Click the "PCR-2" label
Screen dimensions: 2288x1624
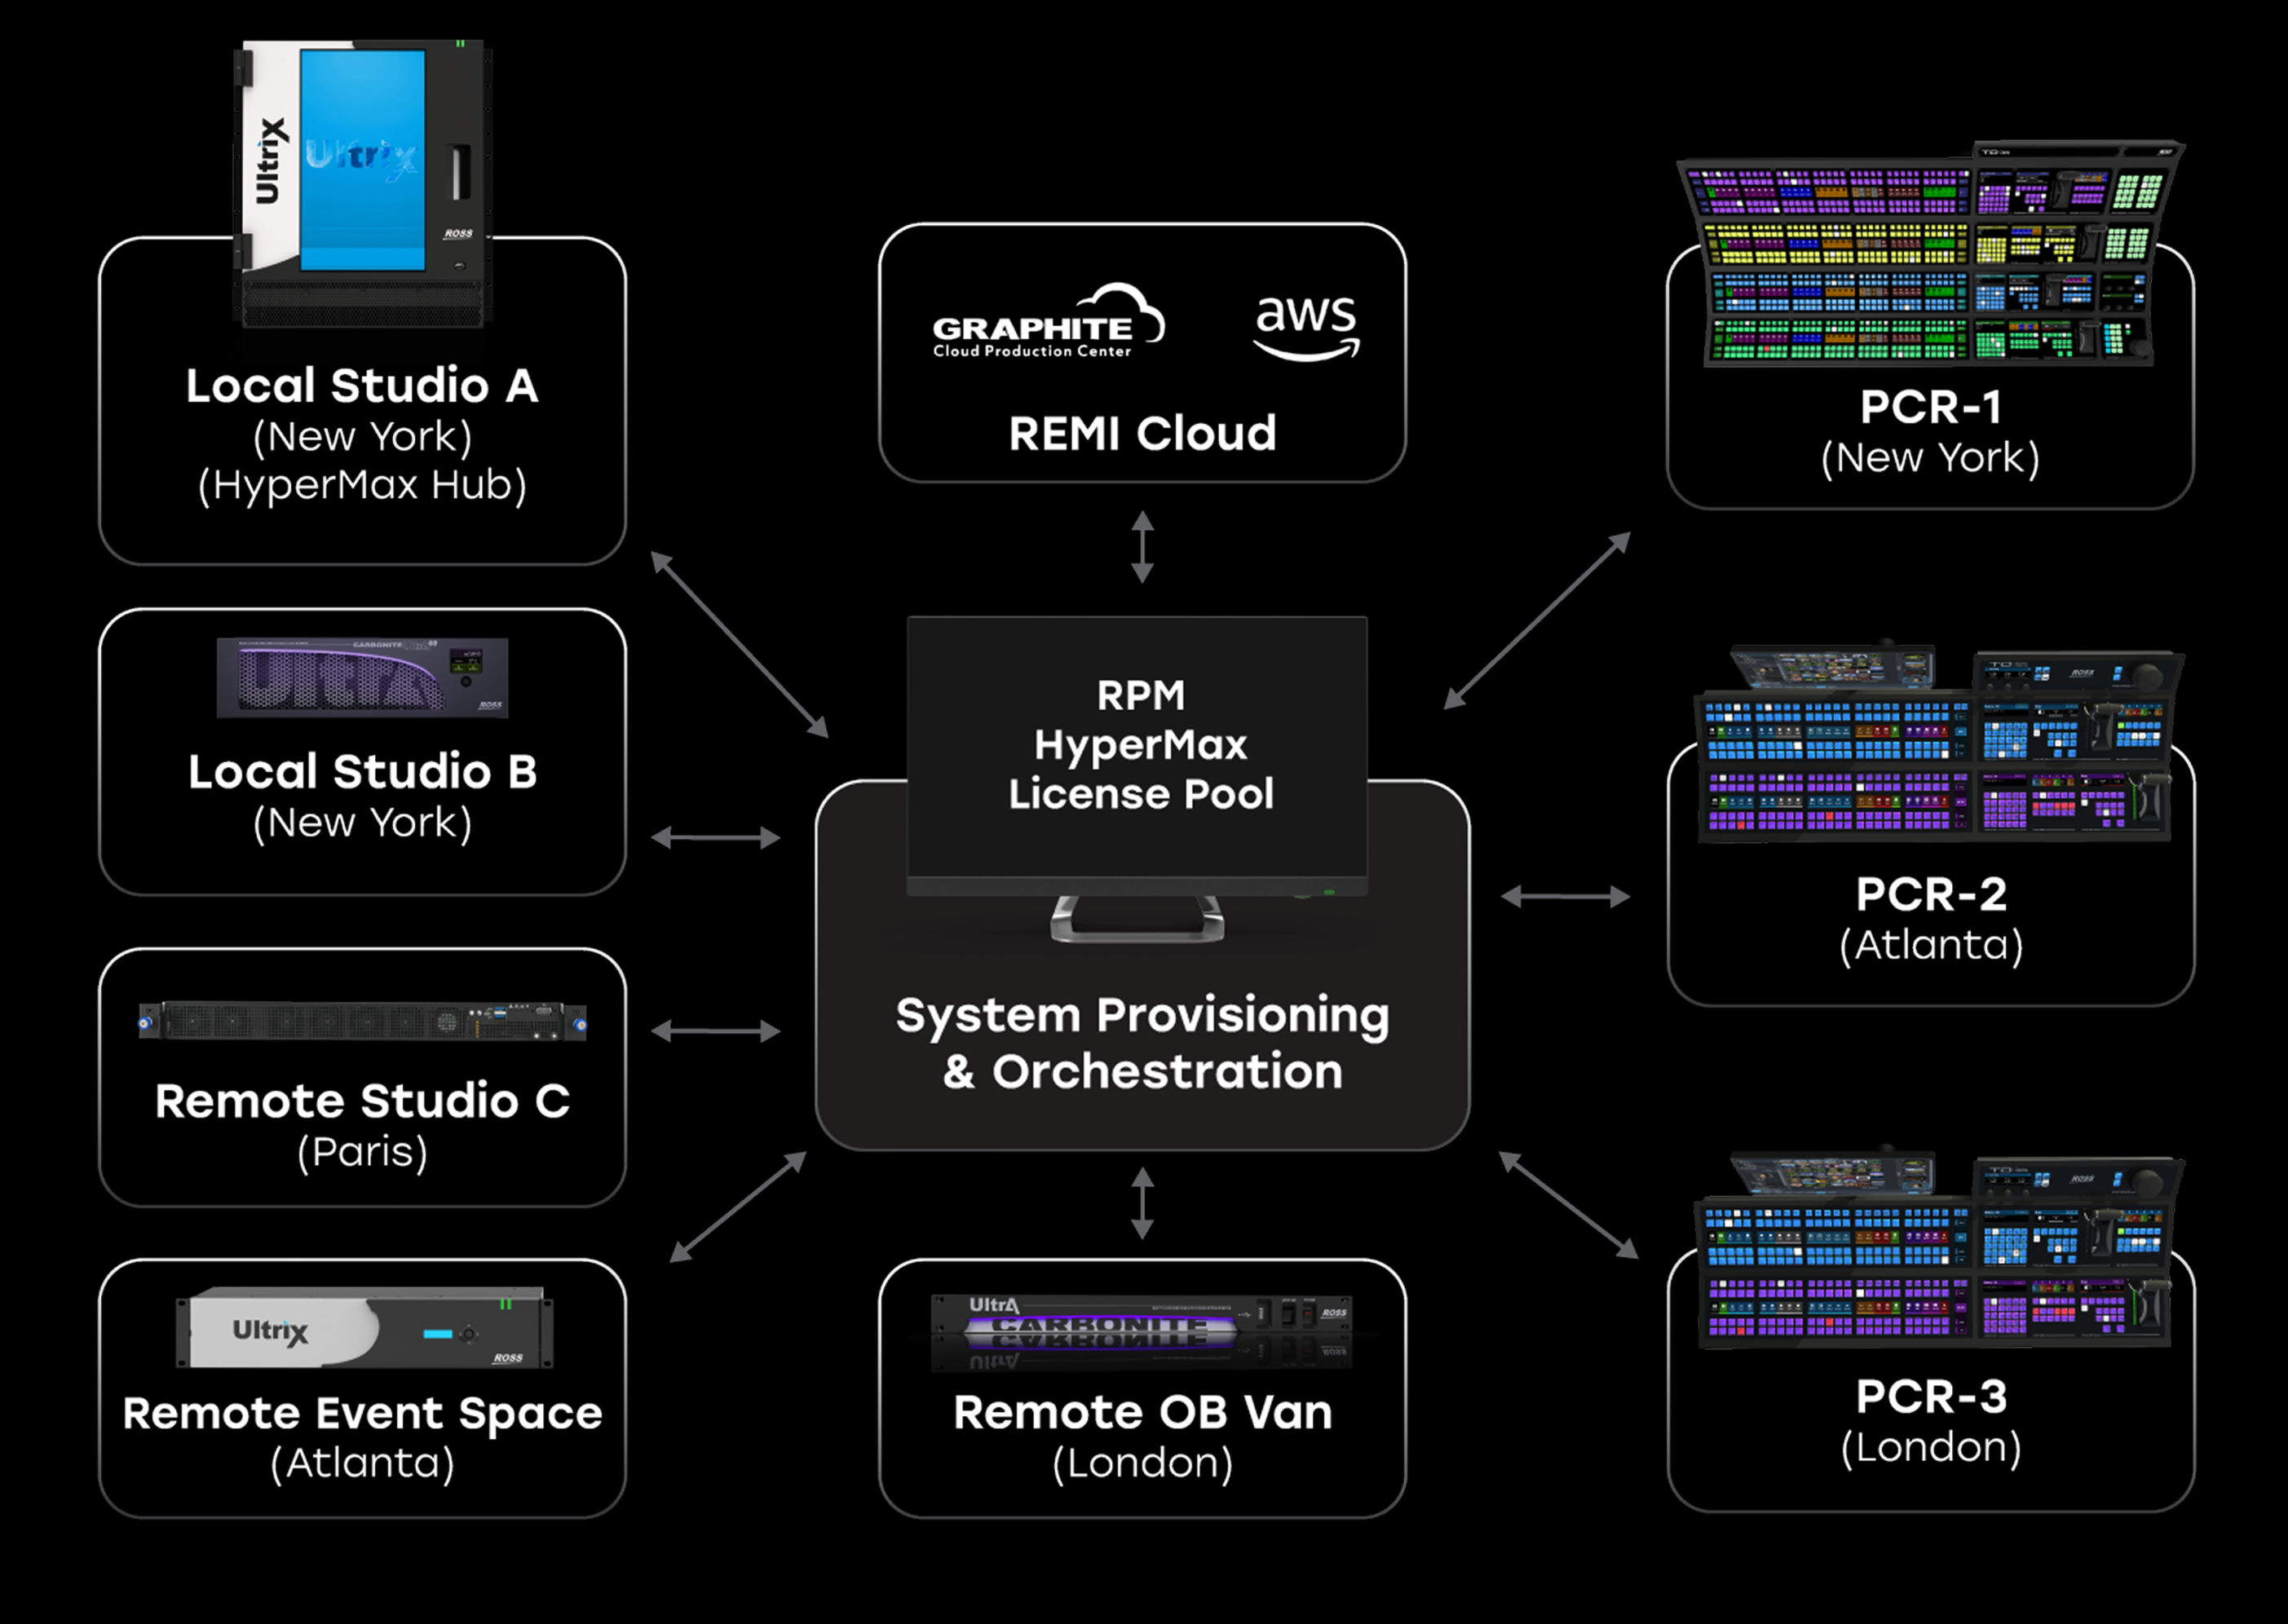pos(1931,894)
